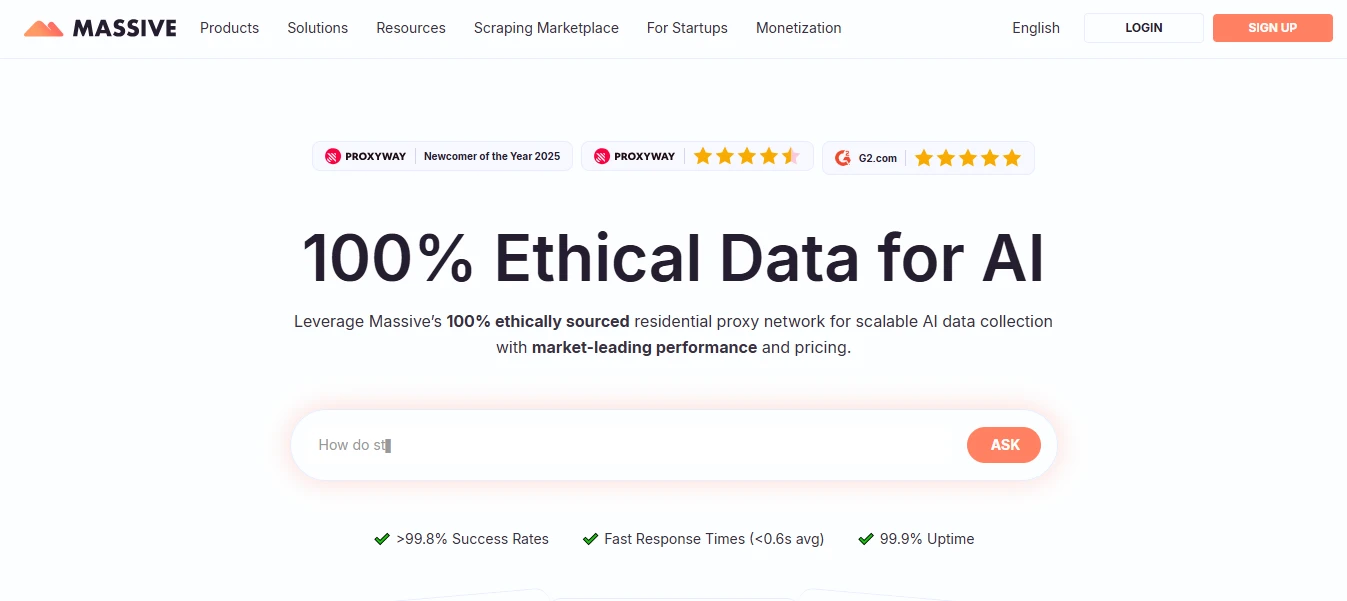This screenshot has width=1347, height=601.
Task: Click the checkmark next to Fast Response Times
Action: click(x=589, y=538)
